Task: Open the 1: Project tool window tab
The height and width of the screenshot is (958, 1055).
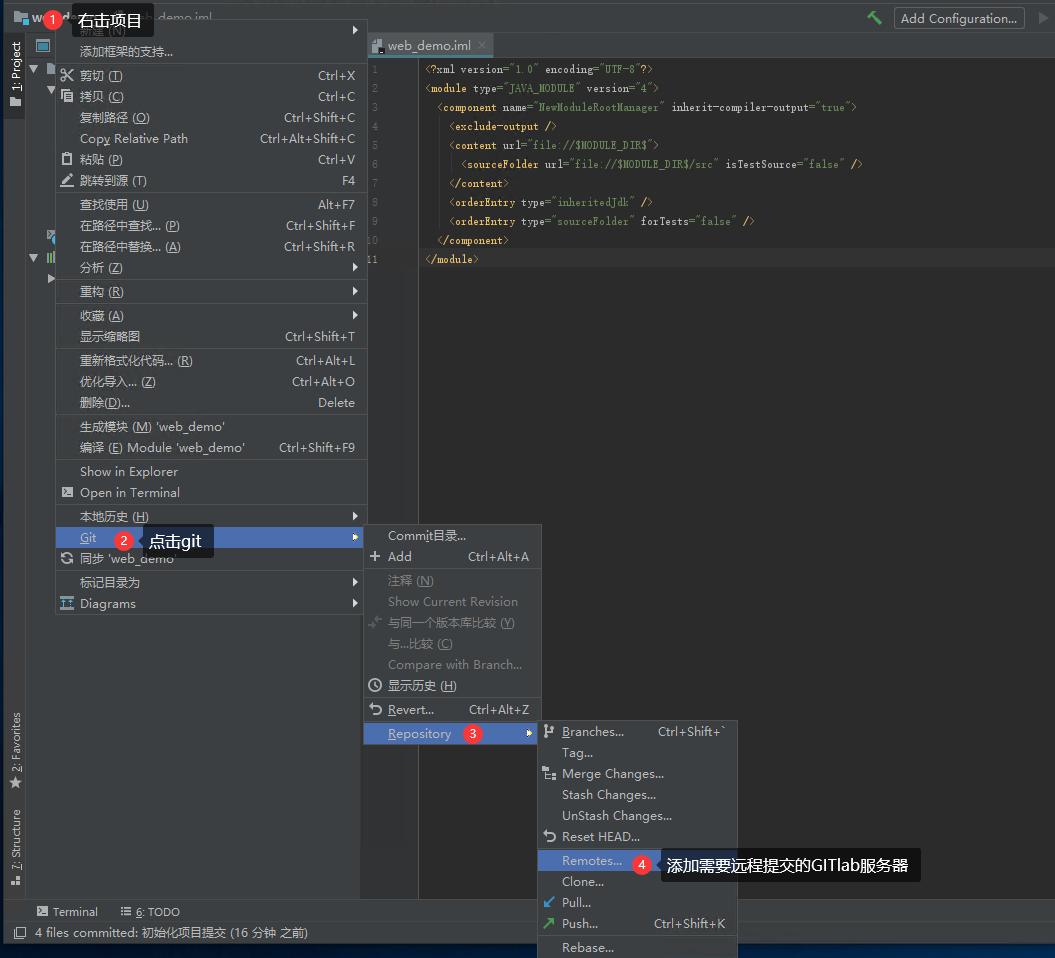Action: tap(15, 74)
